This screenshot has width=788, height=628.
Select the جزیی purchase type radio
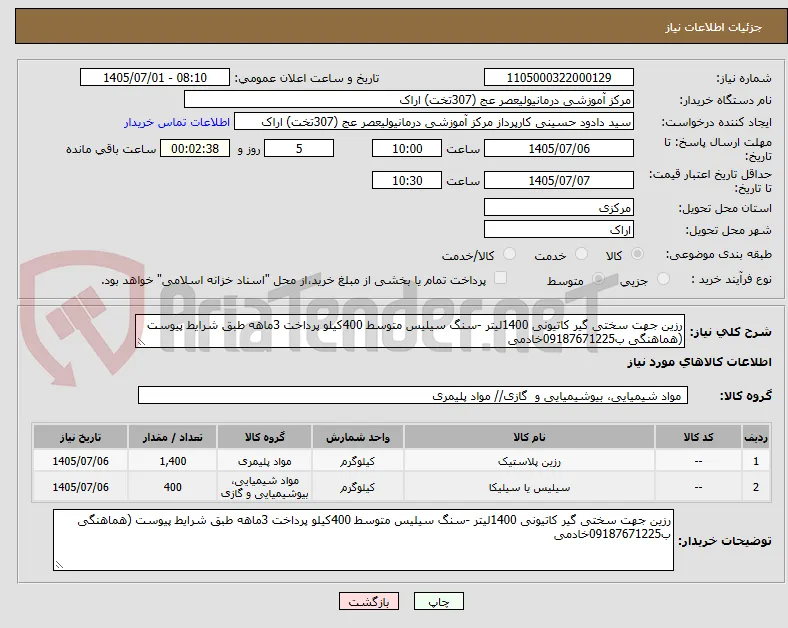pyautogui.click(x=663, y=279)
